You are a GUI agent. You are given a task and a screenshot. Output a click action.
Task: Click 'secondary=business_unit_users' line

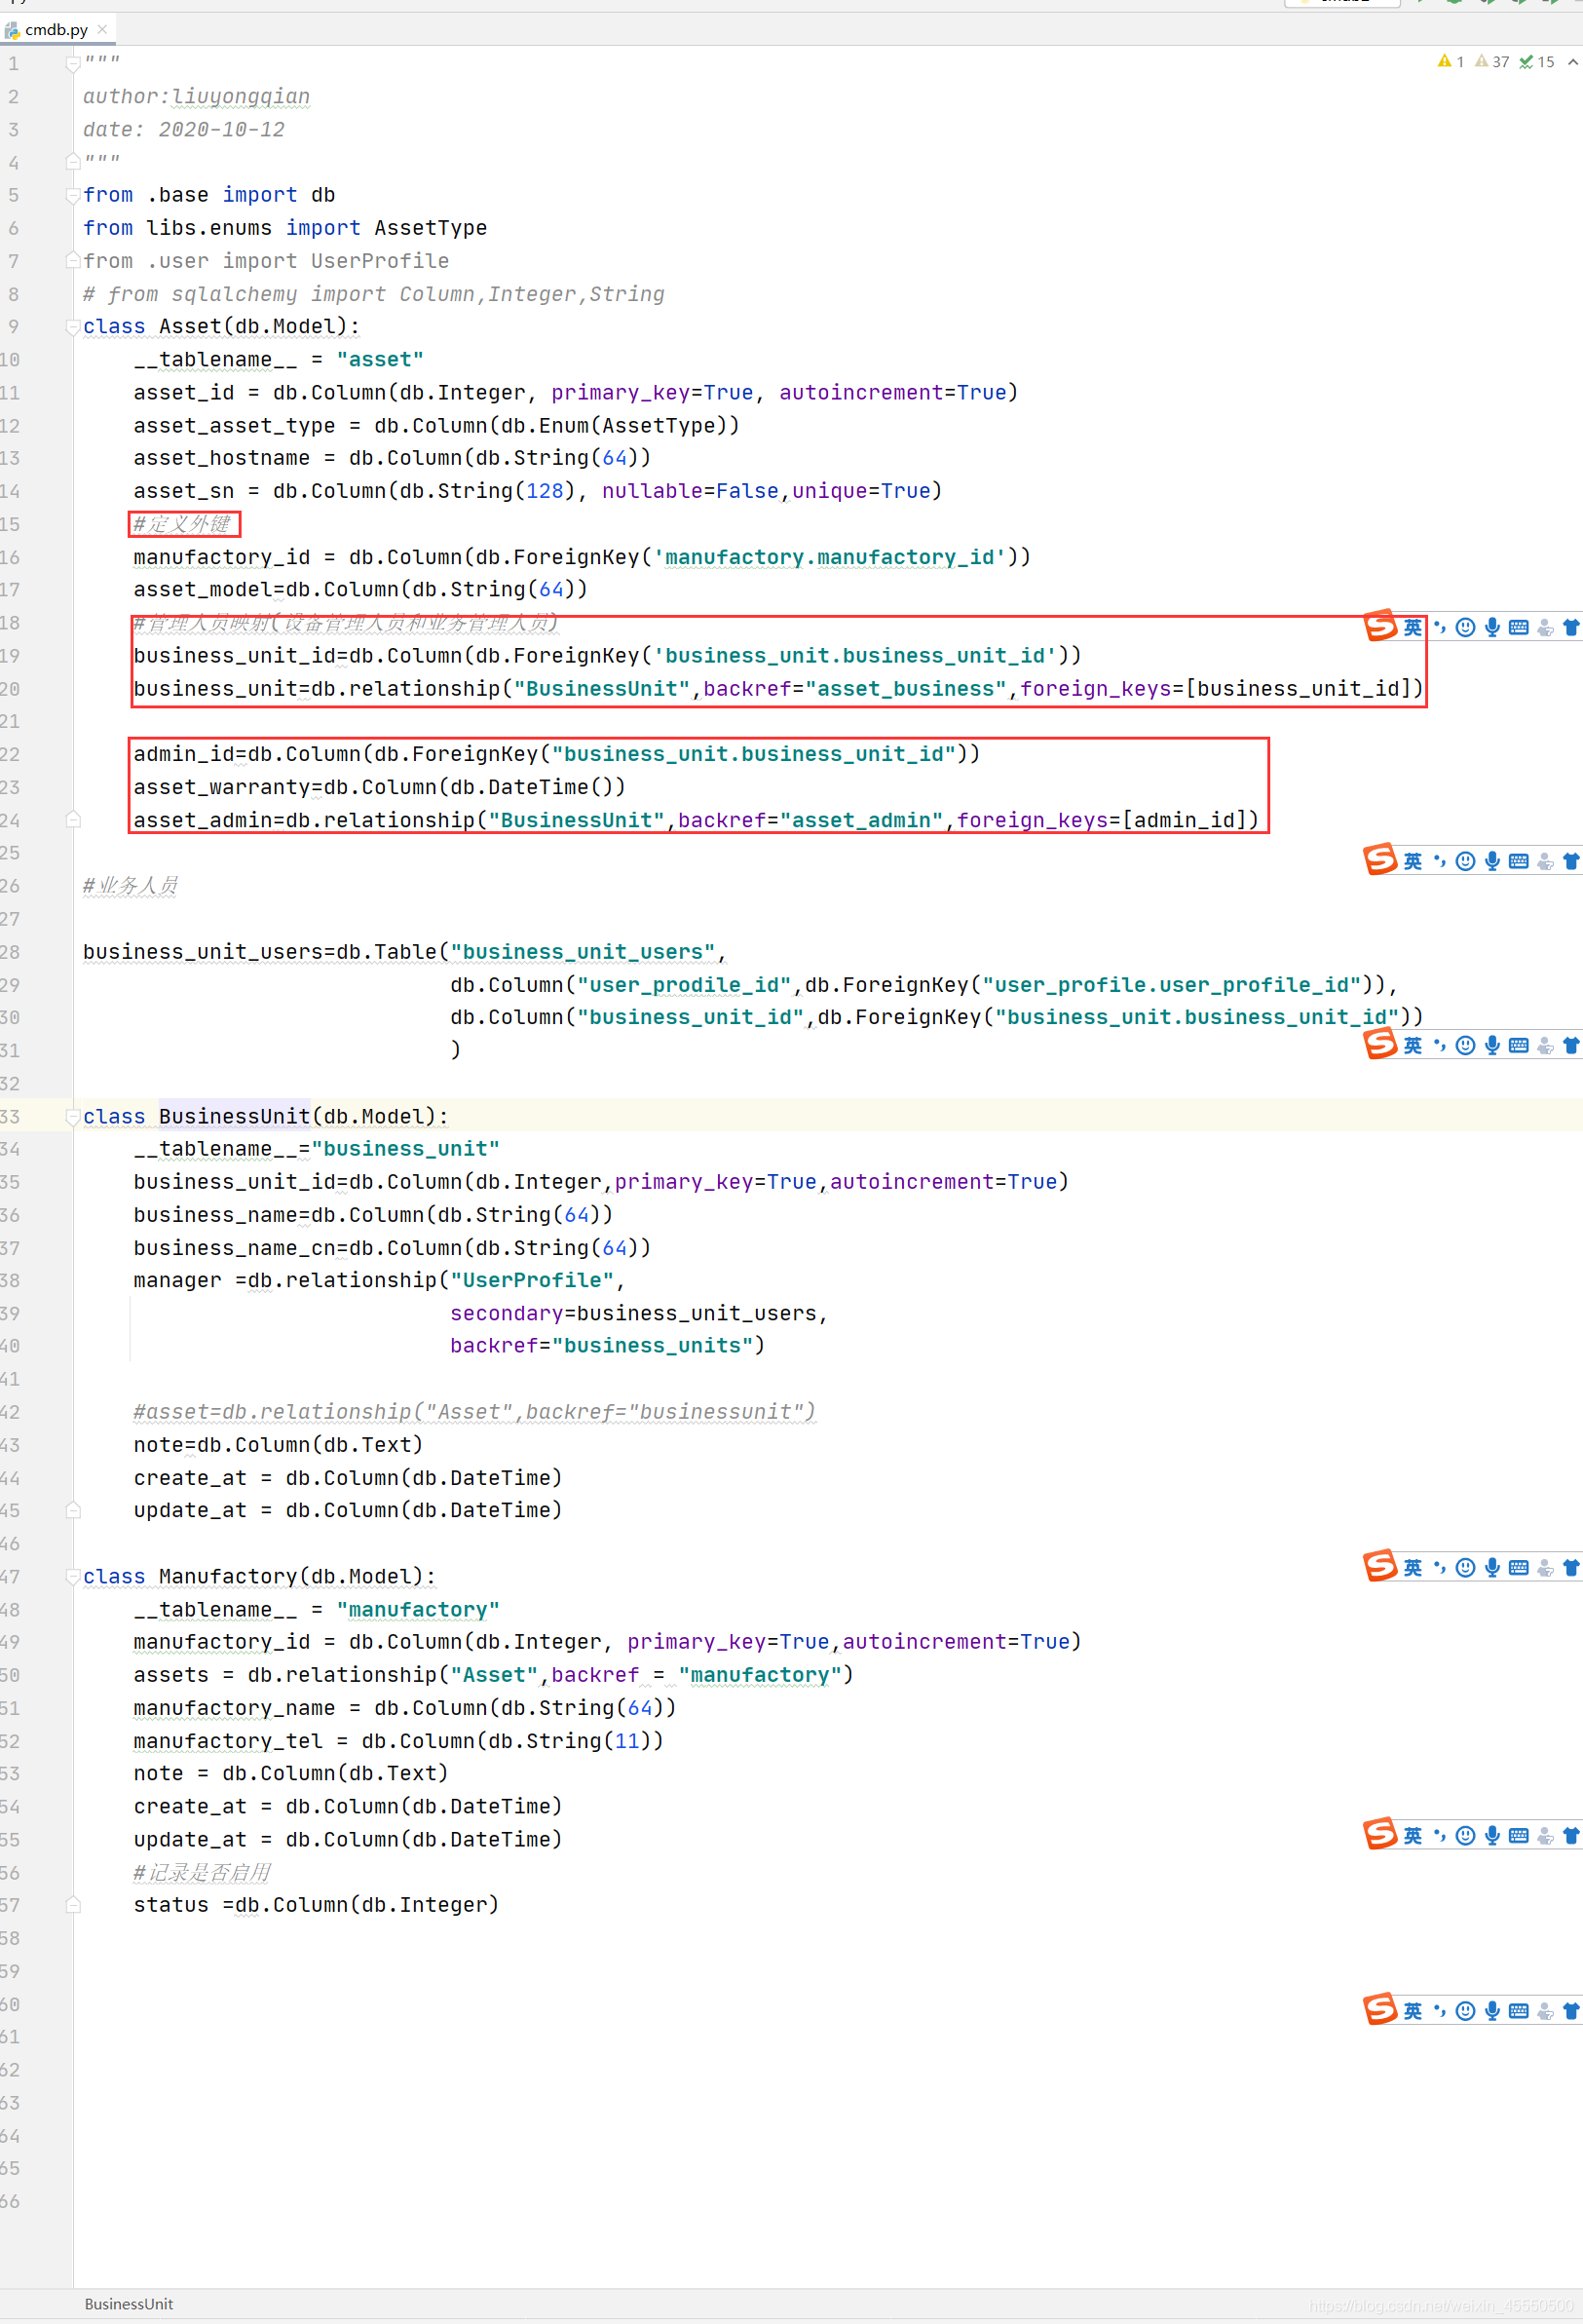point(639,1313)
